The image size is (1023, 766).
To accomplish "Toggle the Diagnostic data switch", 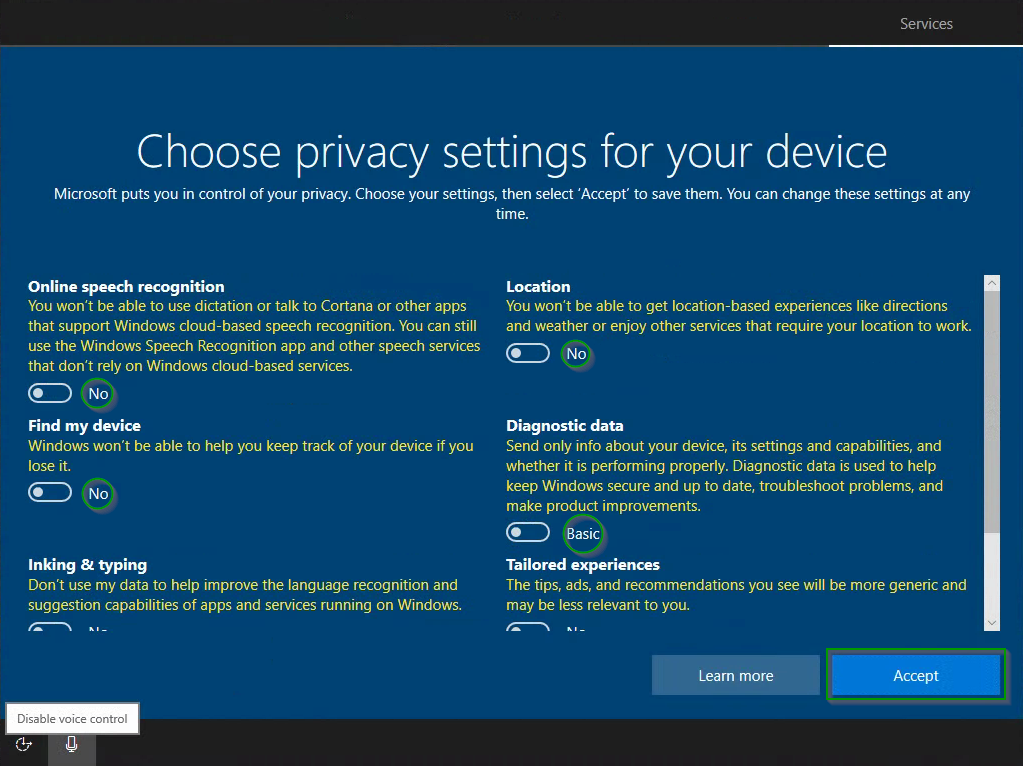I will click(x=528, y=533).
